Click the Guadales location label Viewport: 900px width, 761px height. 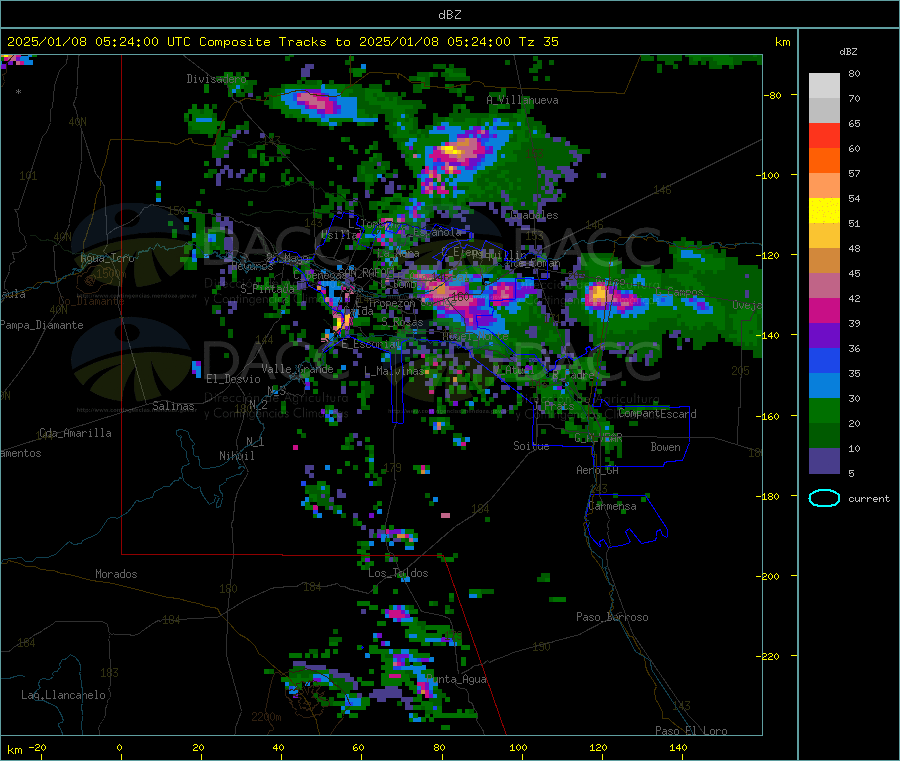click(x=534, y=215)
